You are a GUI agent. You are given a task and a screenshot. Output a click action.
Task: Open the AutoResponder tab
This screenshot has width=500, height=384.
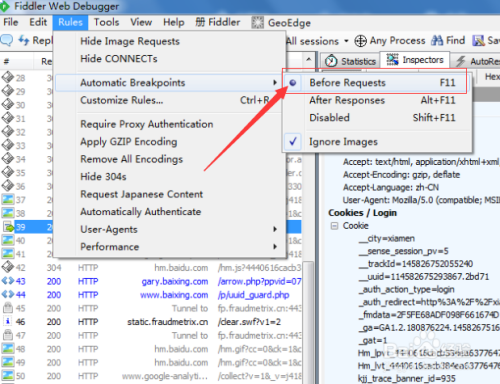(477, 61)
